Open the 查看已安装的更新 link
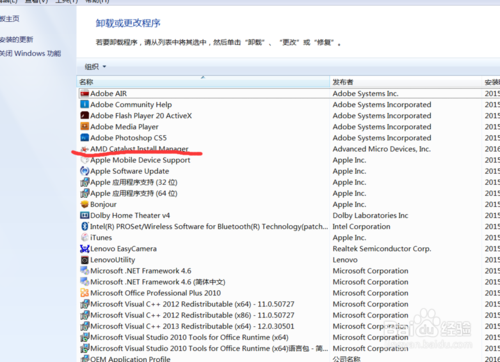Image resolution: width=500 pixels, height=362 pixels. click(16, 40)
